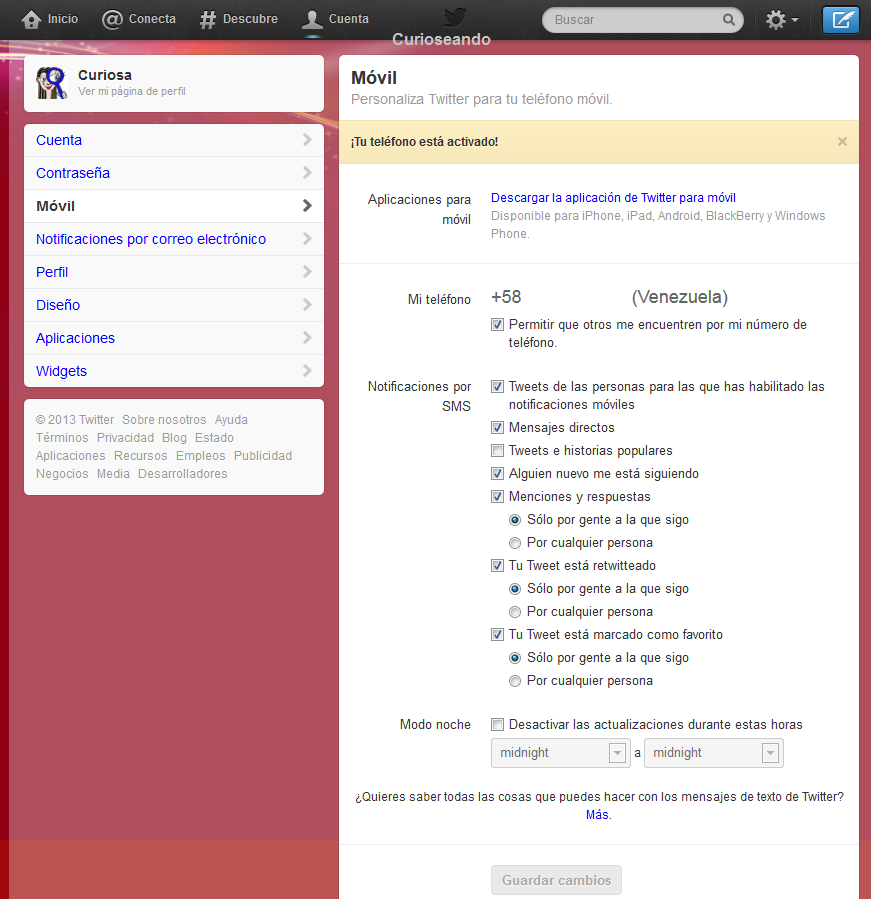Open Ayuda footer link
The image size is (871, 899).
pos(231,420)
